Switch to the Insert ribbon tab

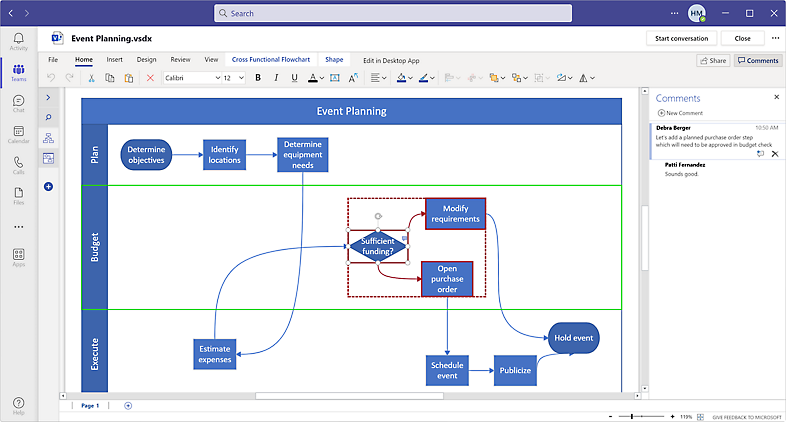115,60
